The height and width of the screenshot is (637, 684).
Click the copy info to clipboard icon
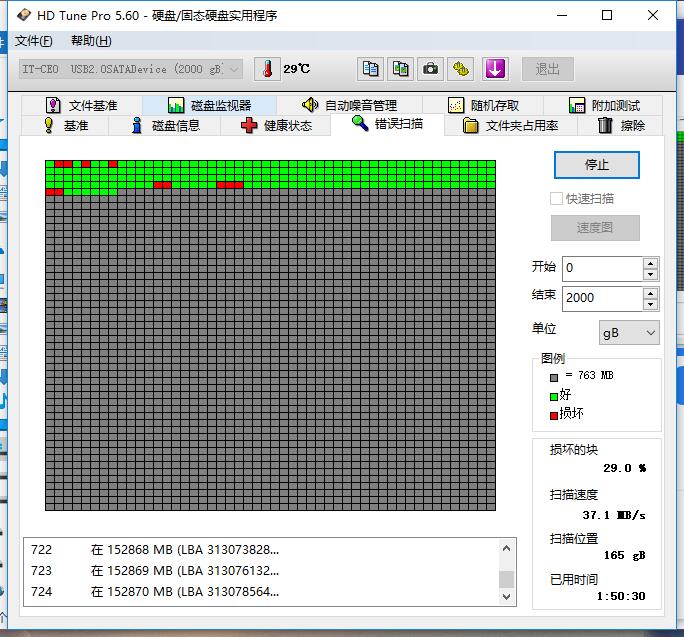(371, 69)
